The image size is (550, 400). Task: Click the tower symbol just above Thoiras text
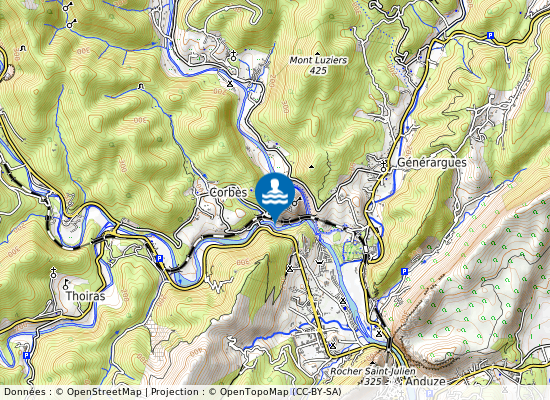coord(66,284)
